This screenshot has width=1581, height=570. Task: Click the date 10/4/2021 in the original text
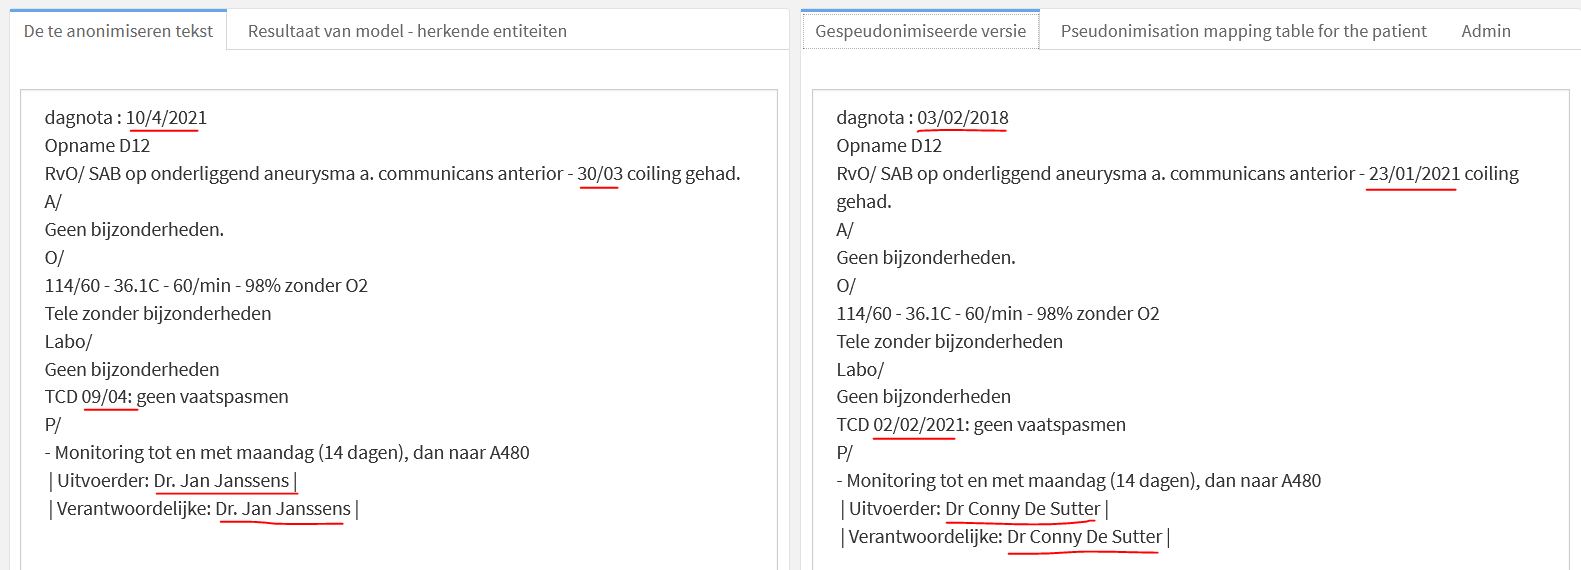(166, 118)
